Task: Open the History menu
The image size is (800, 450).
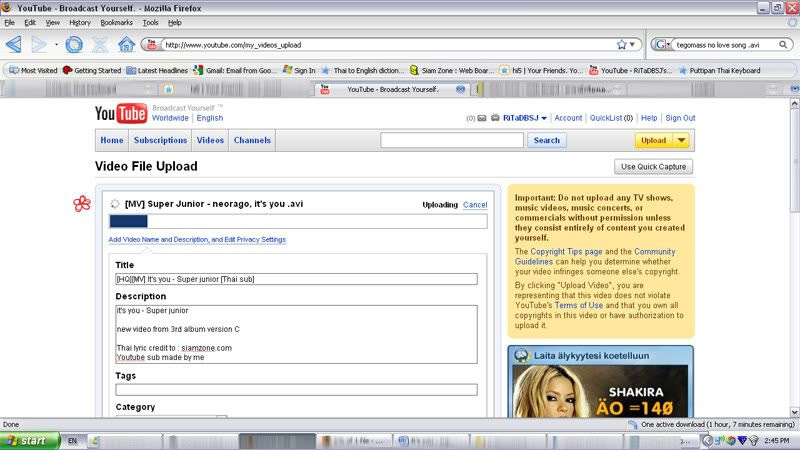Action: click(80, 22)
